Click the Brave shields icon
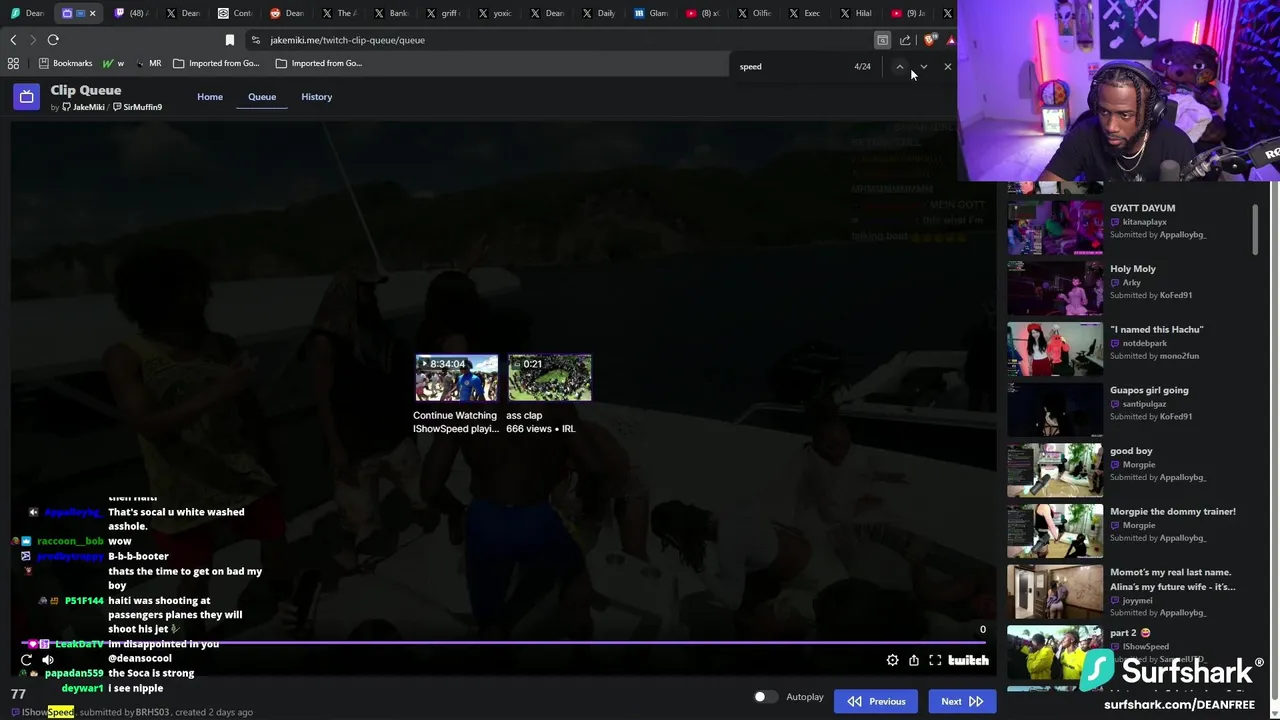Image resolution: width=1280 pixels, height=720 pixels. [930, 40]
